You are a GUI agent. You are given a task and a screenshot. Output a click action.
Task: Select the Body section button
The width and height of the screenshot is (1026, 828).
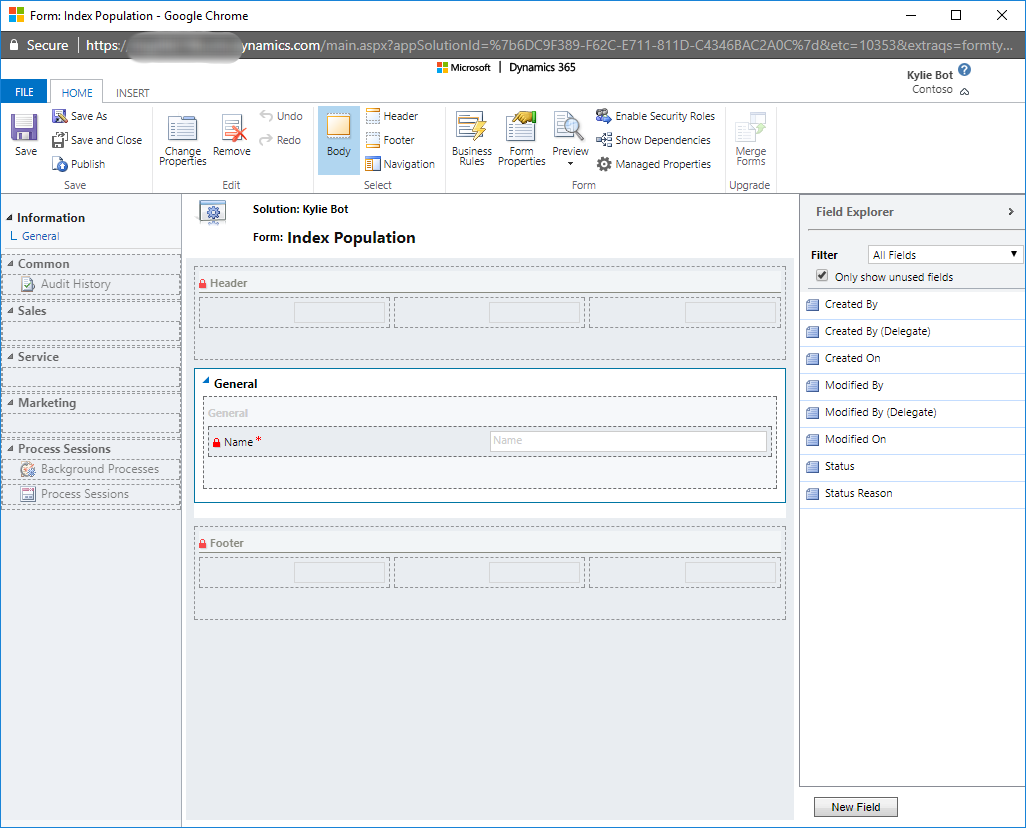click(x=338, y=139)
